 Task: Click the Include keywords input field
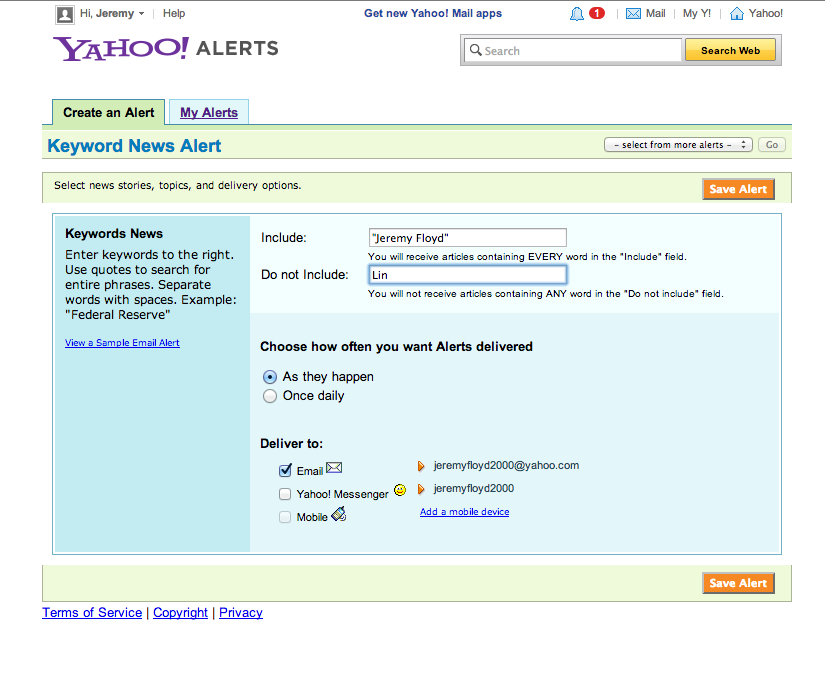point(468,237)
